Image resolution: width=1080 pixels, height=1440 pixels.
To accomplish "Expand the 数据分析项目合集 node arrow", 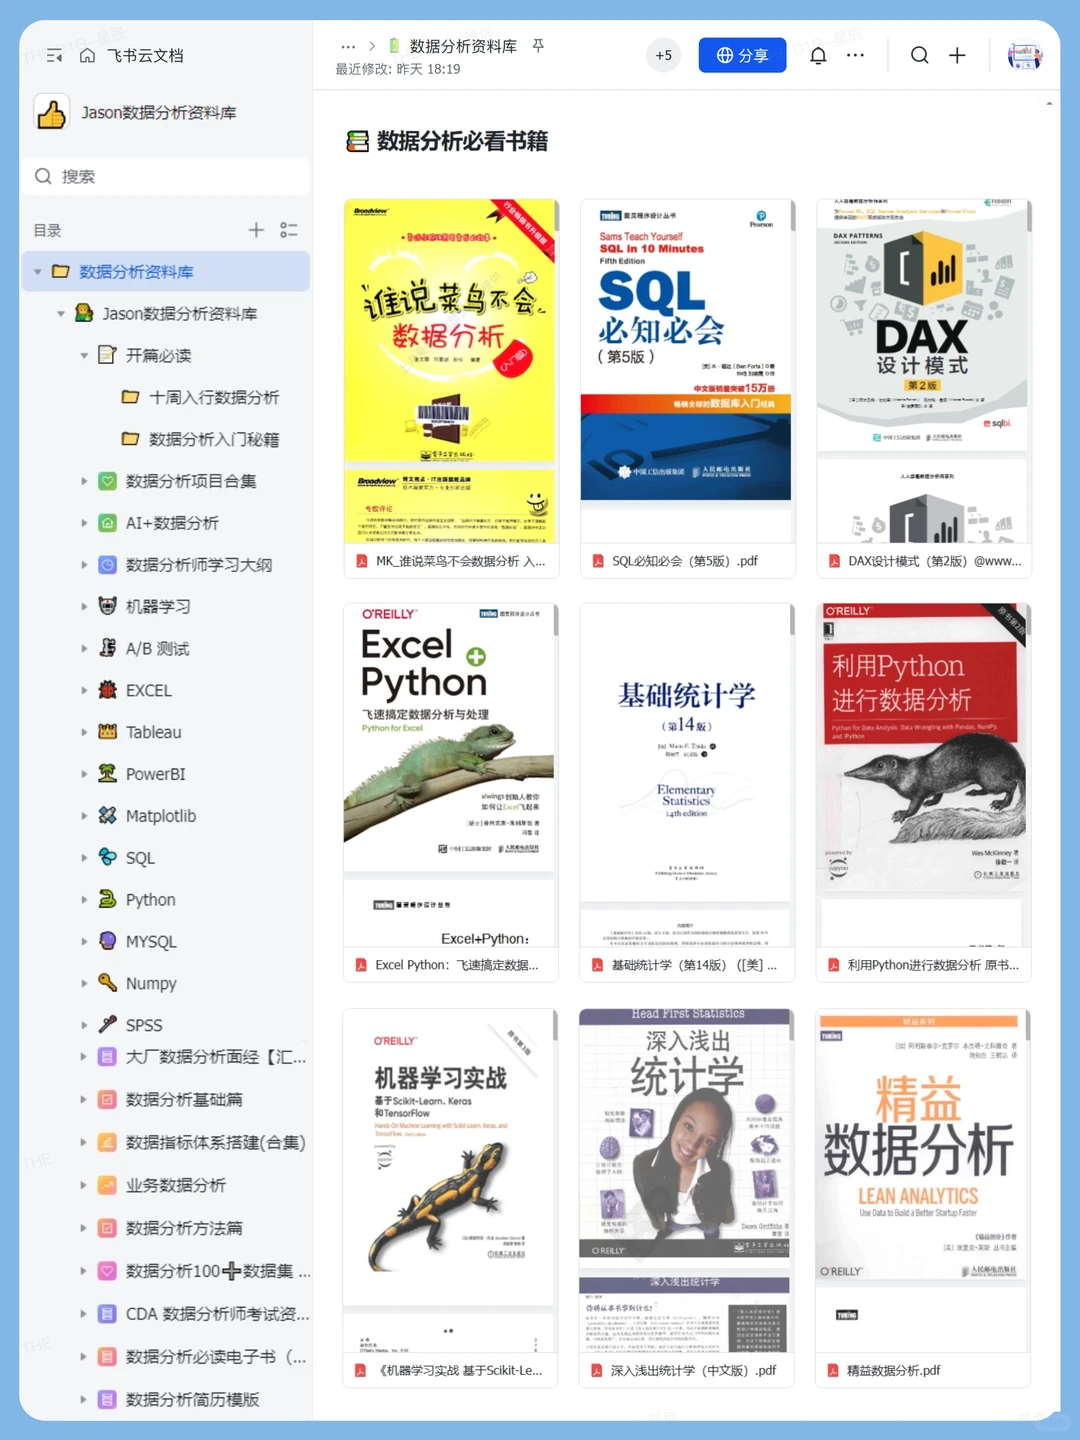I will pyautogui.click(x=84, y=481).
